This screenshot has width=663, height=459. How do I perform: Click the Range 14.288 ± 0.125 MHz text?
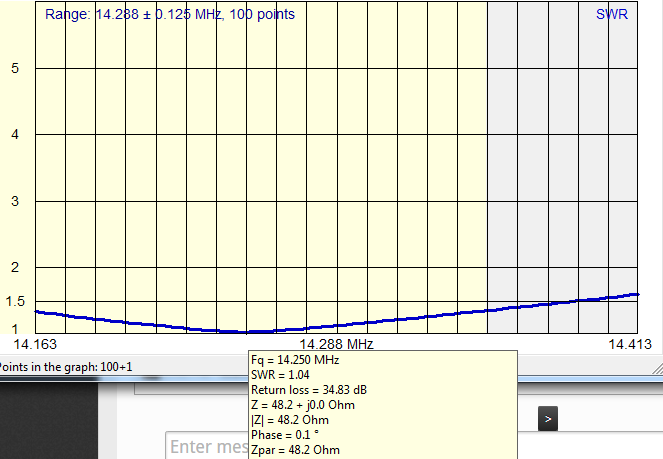(170, 16)
